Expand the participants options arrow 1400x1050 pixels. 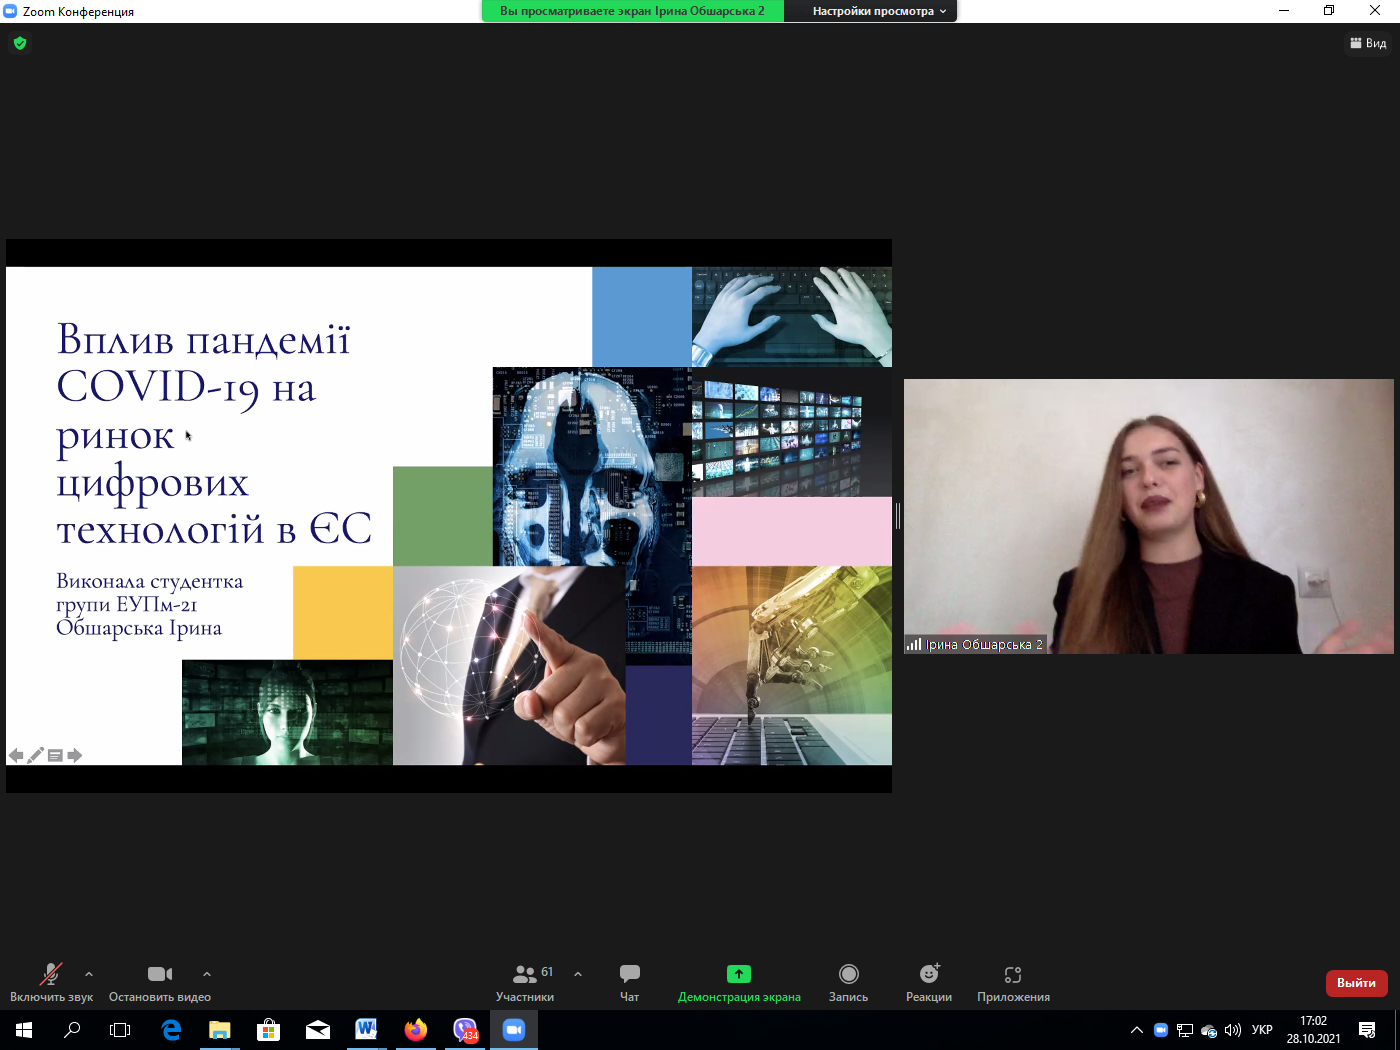point(578,974)
